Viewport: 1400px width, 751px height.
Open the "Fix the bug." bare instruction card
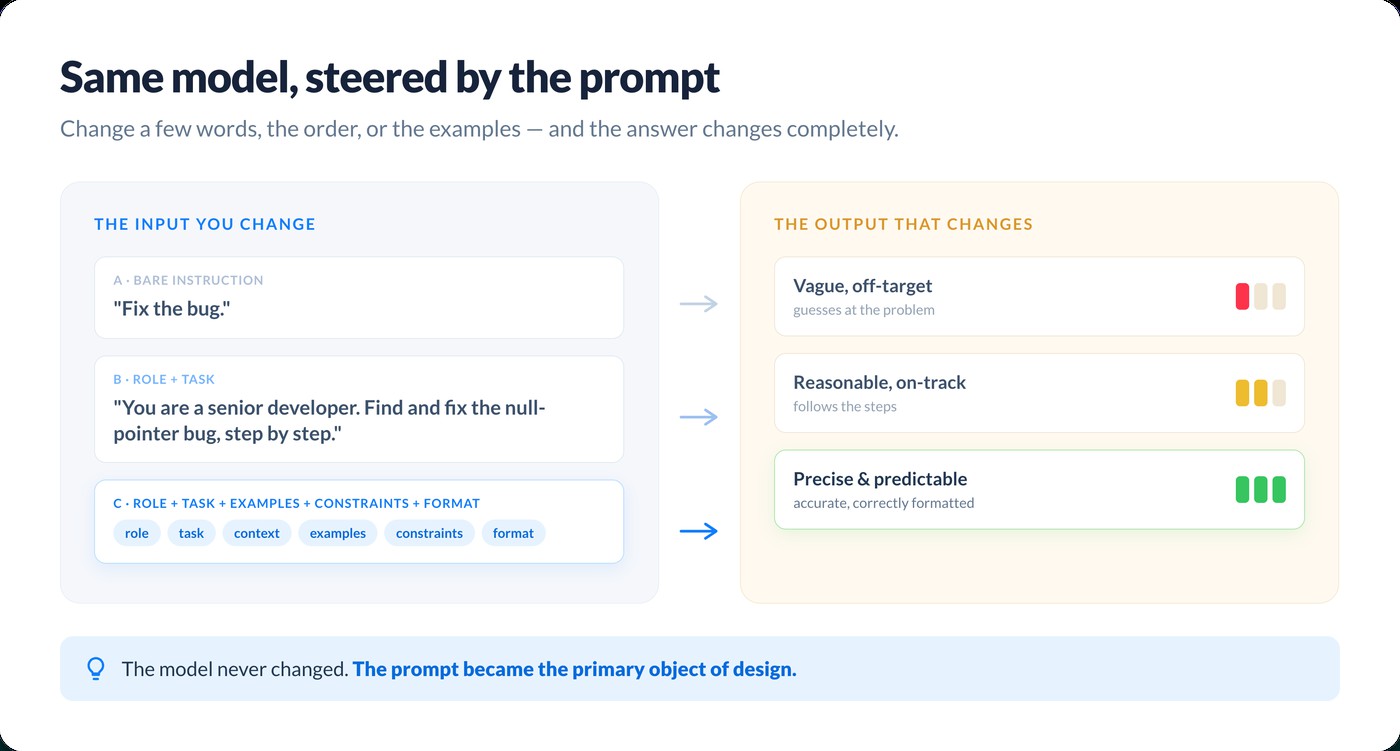[x=359, y=297]
